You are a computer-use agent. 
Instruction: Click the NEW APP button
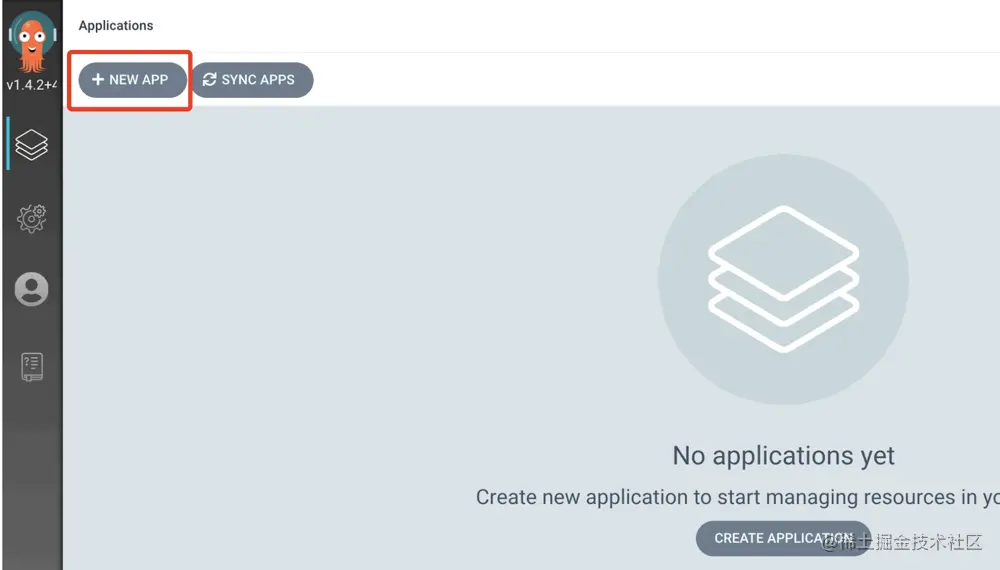(x=133, y=80)
